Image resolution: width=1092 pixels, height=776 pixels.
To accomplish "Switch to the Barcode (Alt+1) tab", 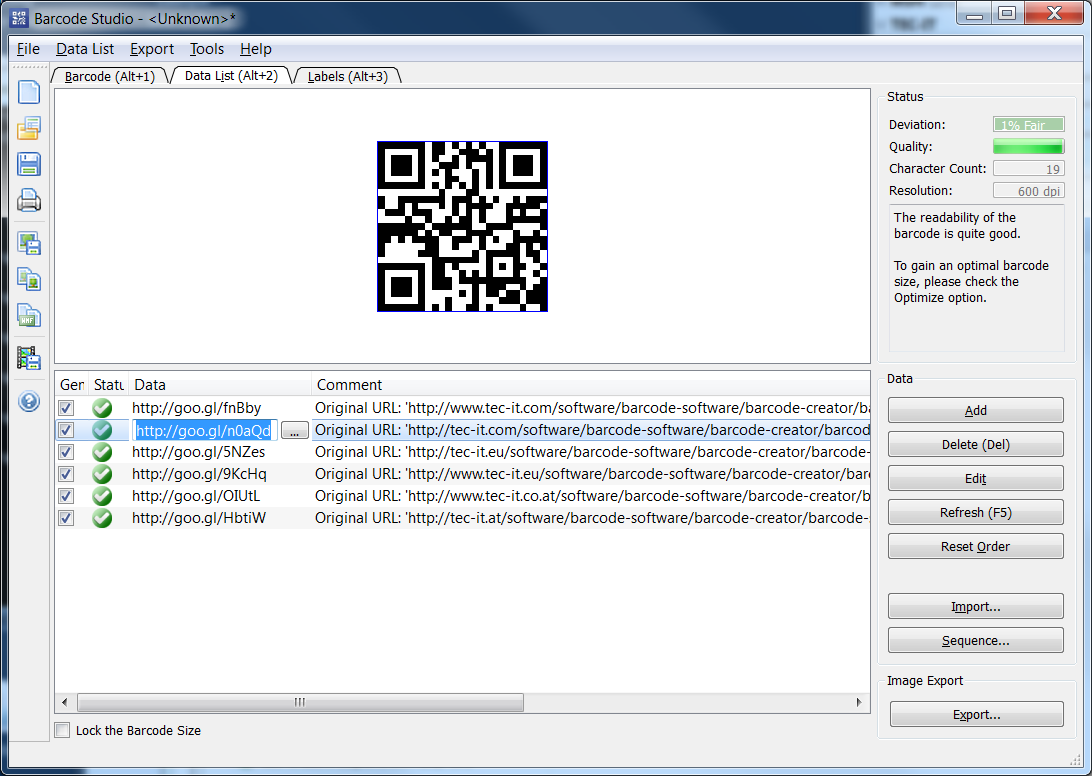I will coord(110,76).
